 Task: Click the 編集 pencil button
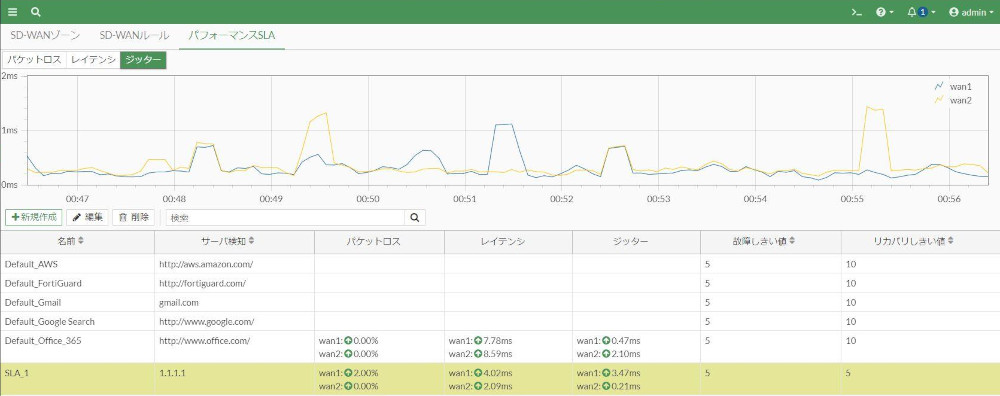[87, 217]
